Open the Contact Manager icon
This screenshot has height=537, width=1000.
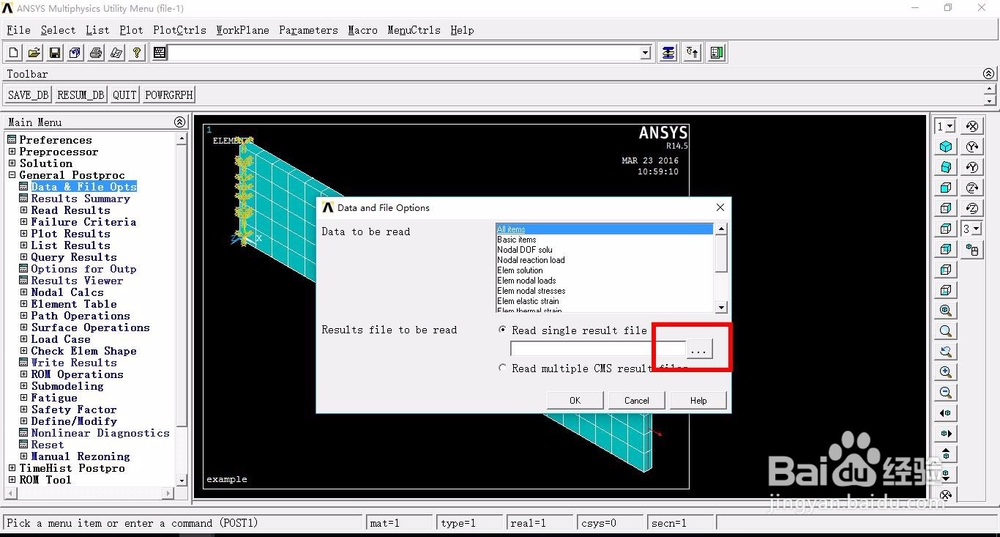pyautogui.click(x=717, y=53)
